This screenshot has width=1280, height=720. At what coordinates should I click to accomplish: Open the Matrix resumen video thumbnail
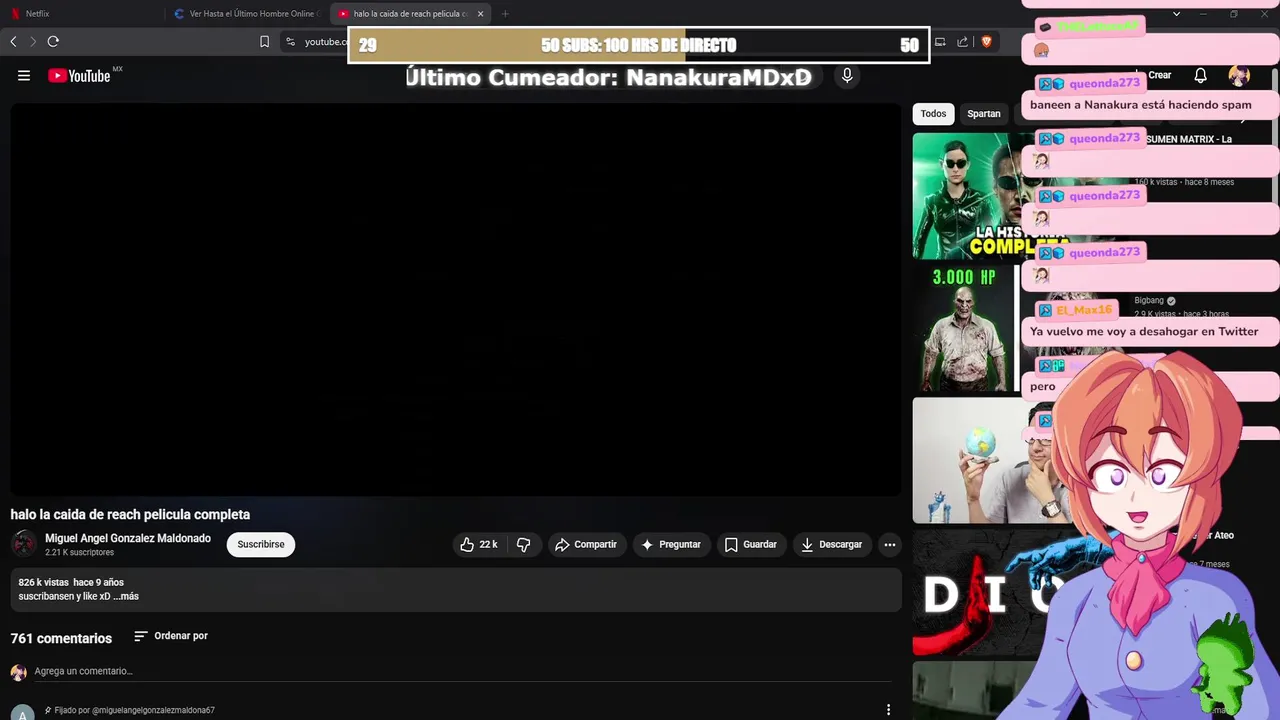(970, 196)
